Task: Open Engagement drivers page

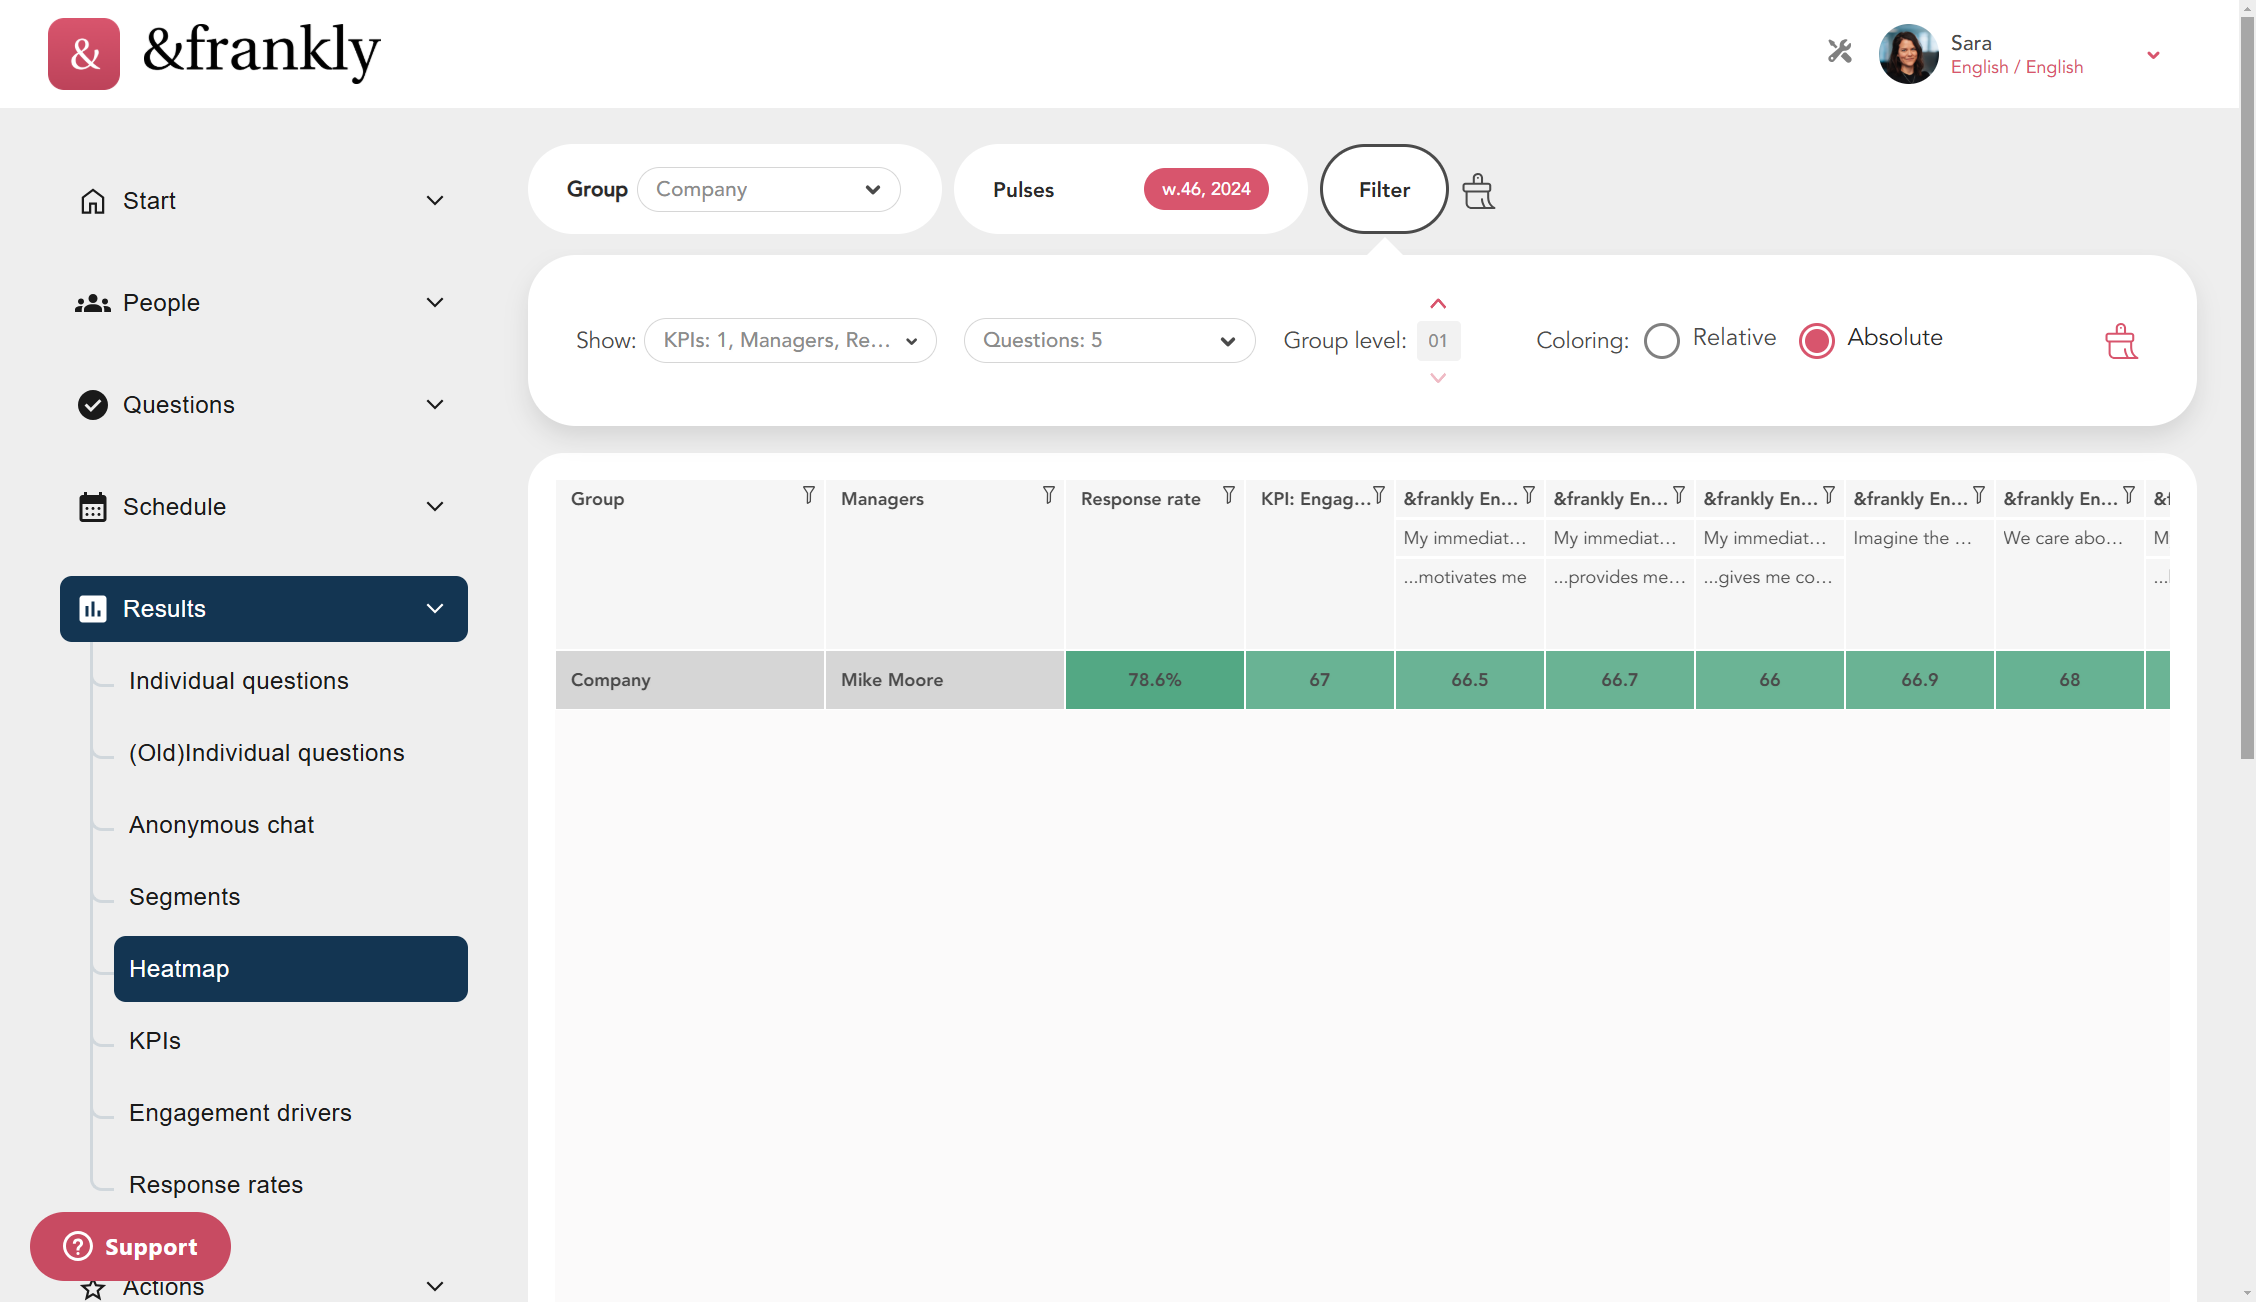Action: (x=241, y=1113)
